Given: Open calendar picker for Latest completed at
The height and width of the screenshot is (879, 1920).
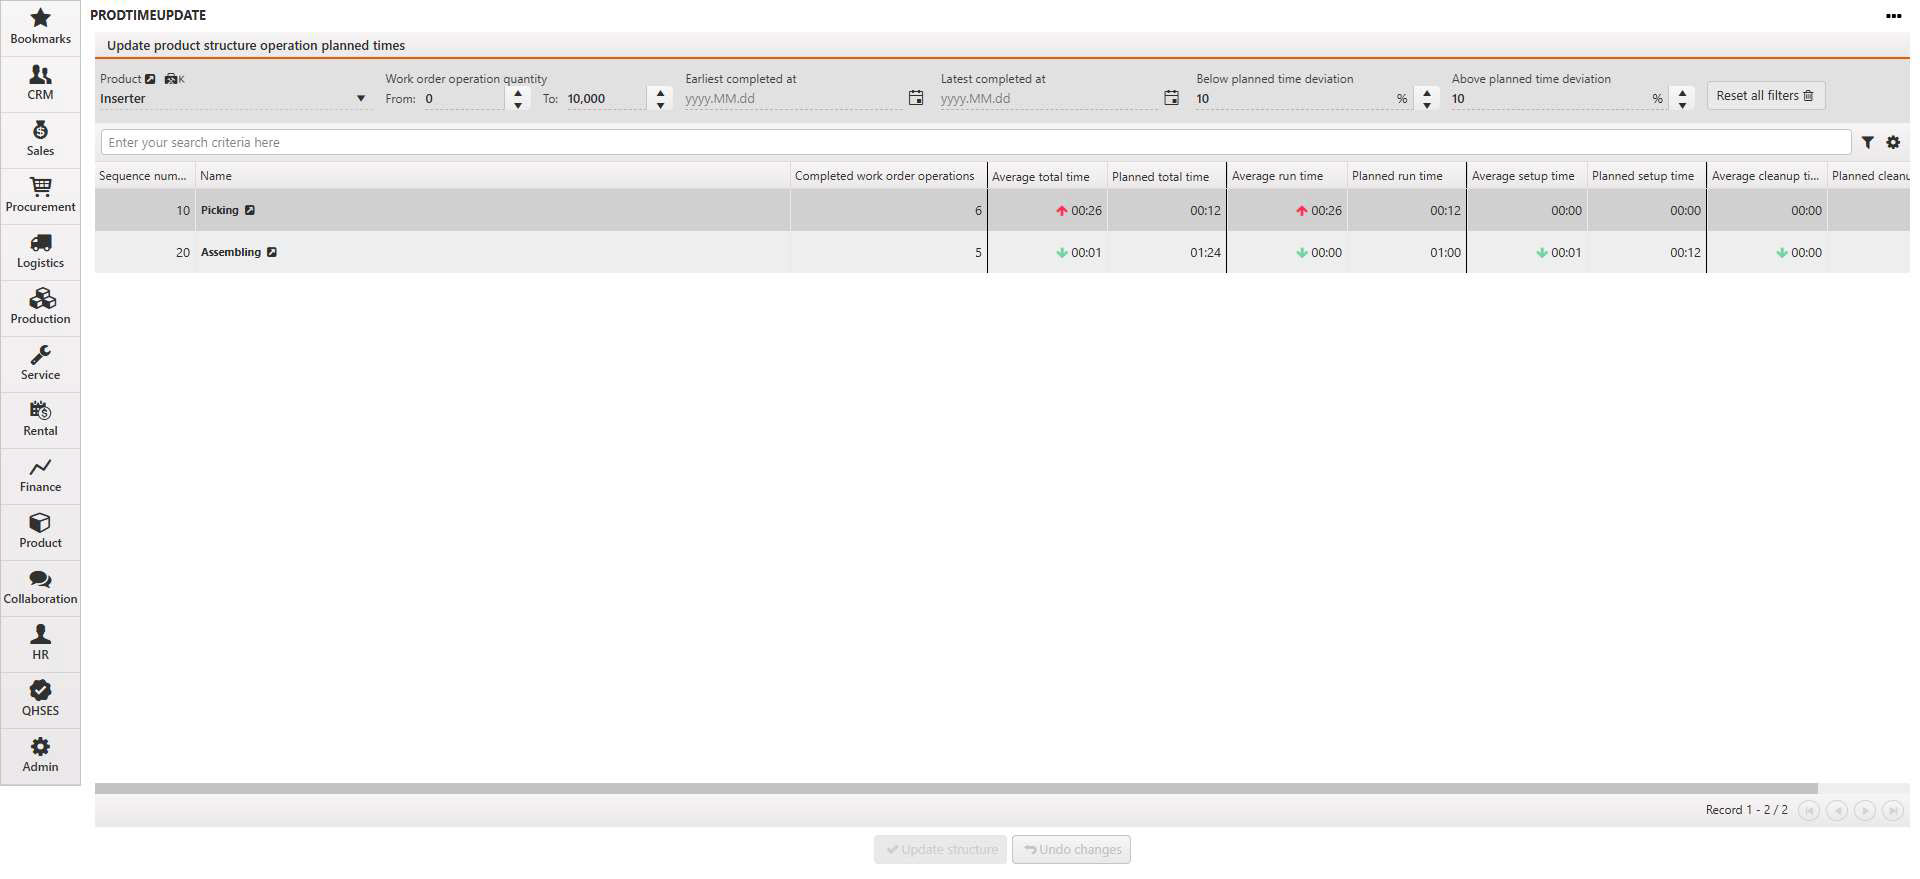Looking at the screenshot, I should (x=1171, y=98).
